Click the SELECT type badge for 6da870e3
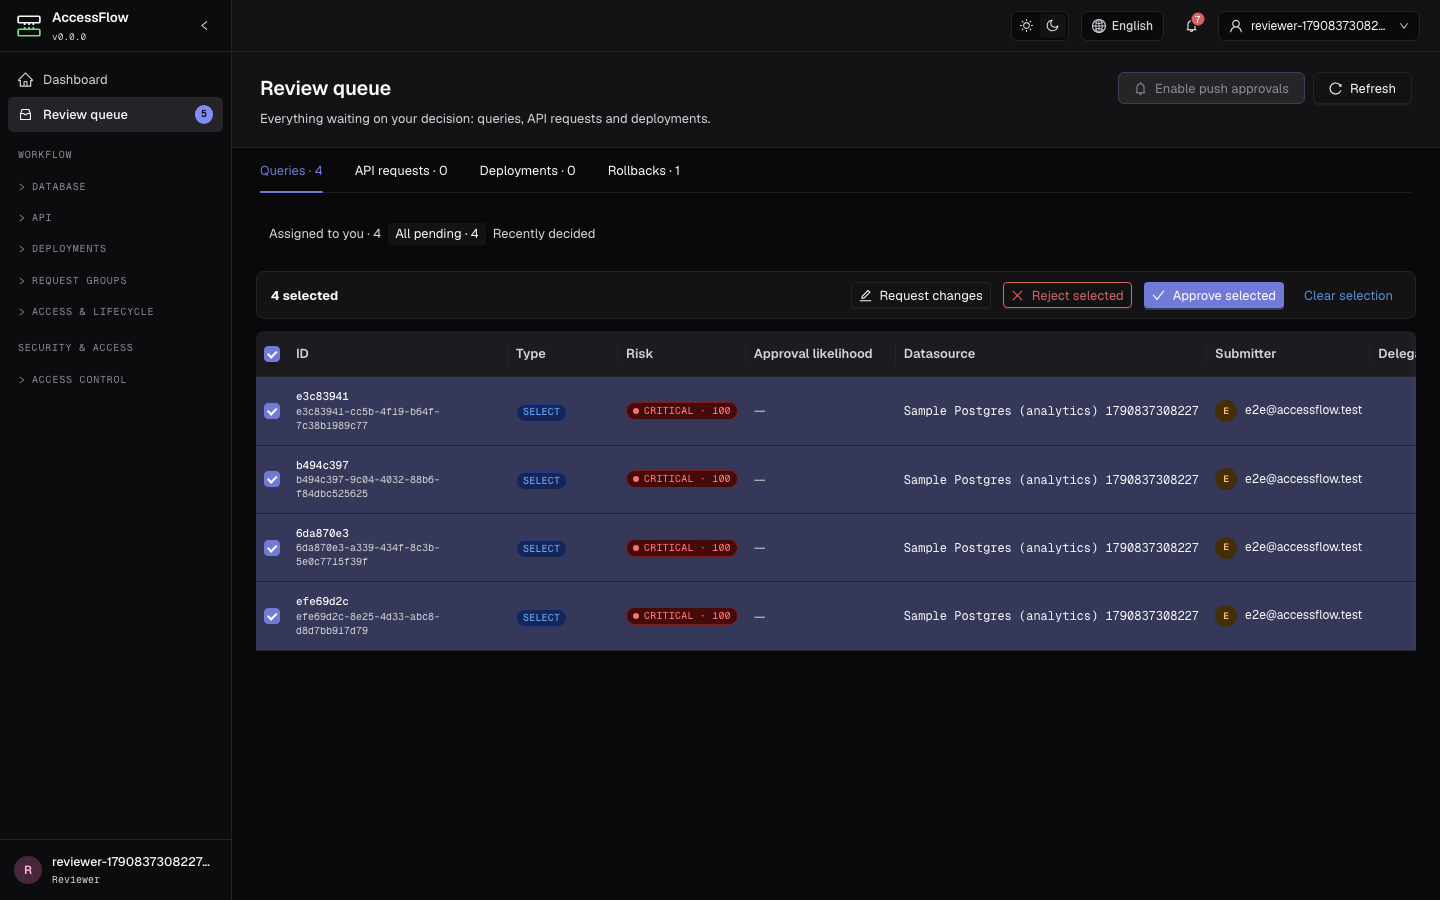 point(541,549)
